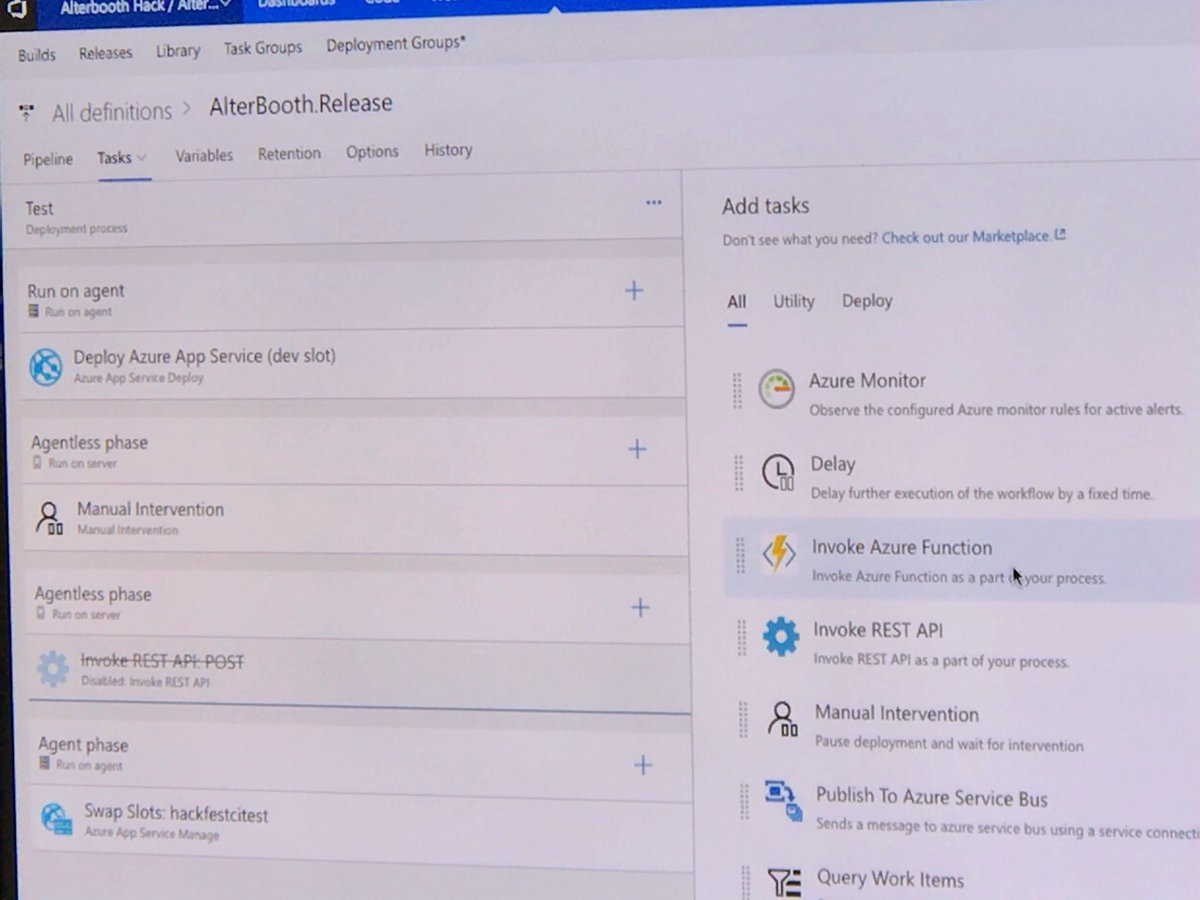This screenshot has height=900, width=1200.
Task: Expand the Alterbooth Hack project dropdown
Action: tap(224, 5)
